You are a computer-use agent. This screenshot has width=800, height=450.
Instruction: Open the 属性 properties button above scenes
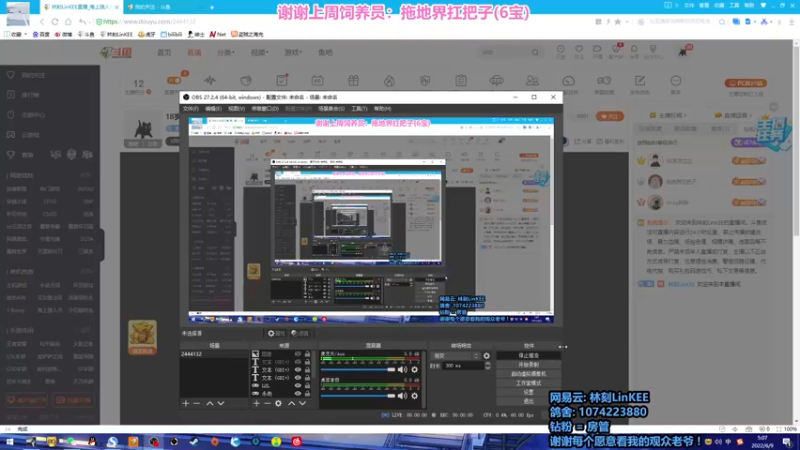coord(276,333)
